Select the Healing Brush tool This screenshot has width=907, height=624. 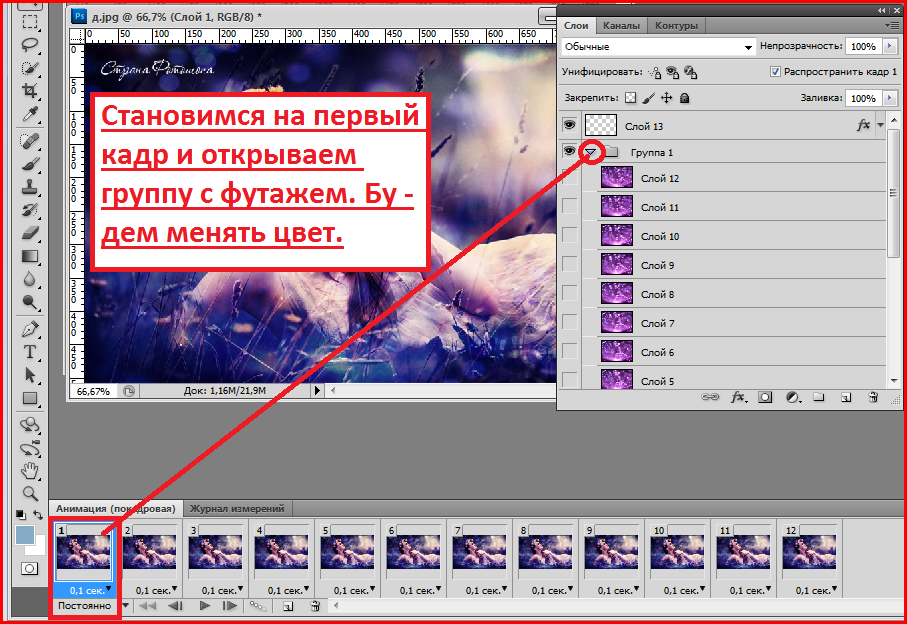coord(30,141)
